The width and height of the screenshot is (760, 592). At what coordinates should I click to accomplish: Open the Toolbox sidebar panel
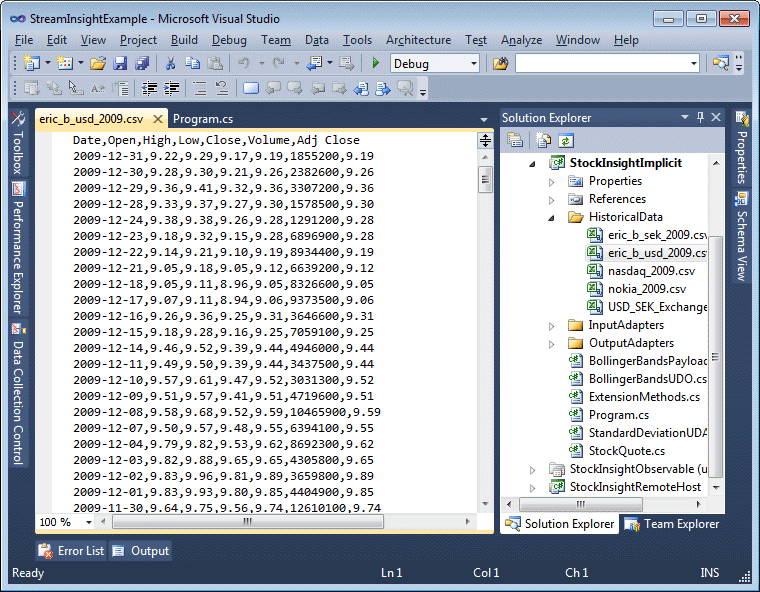[18, 144]
